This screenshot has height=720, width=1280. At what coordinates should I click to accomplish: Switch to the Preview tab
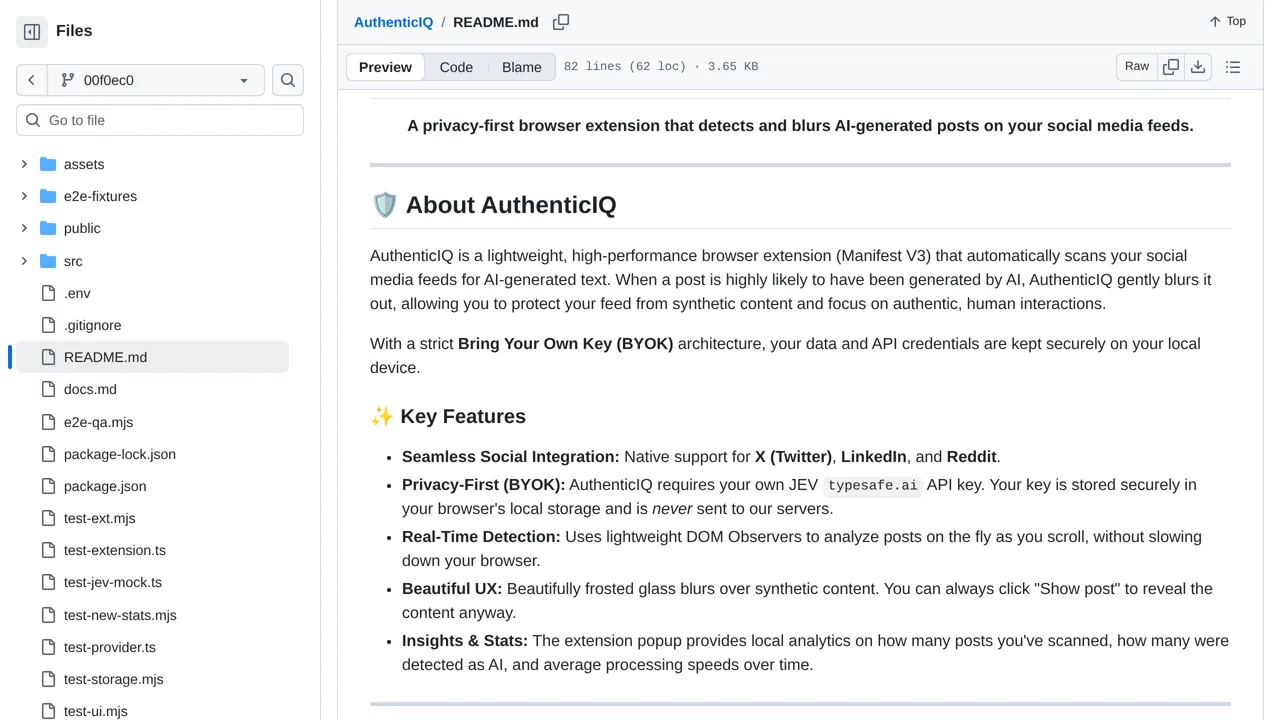pos(385,67)
